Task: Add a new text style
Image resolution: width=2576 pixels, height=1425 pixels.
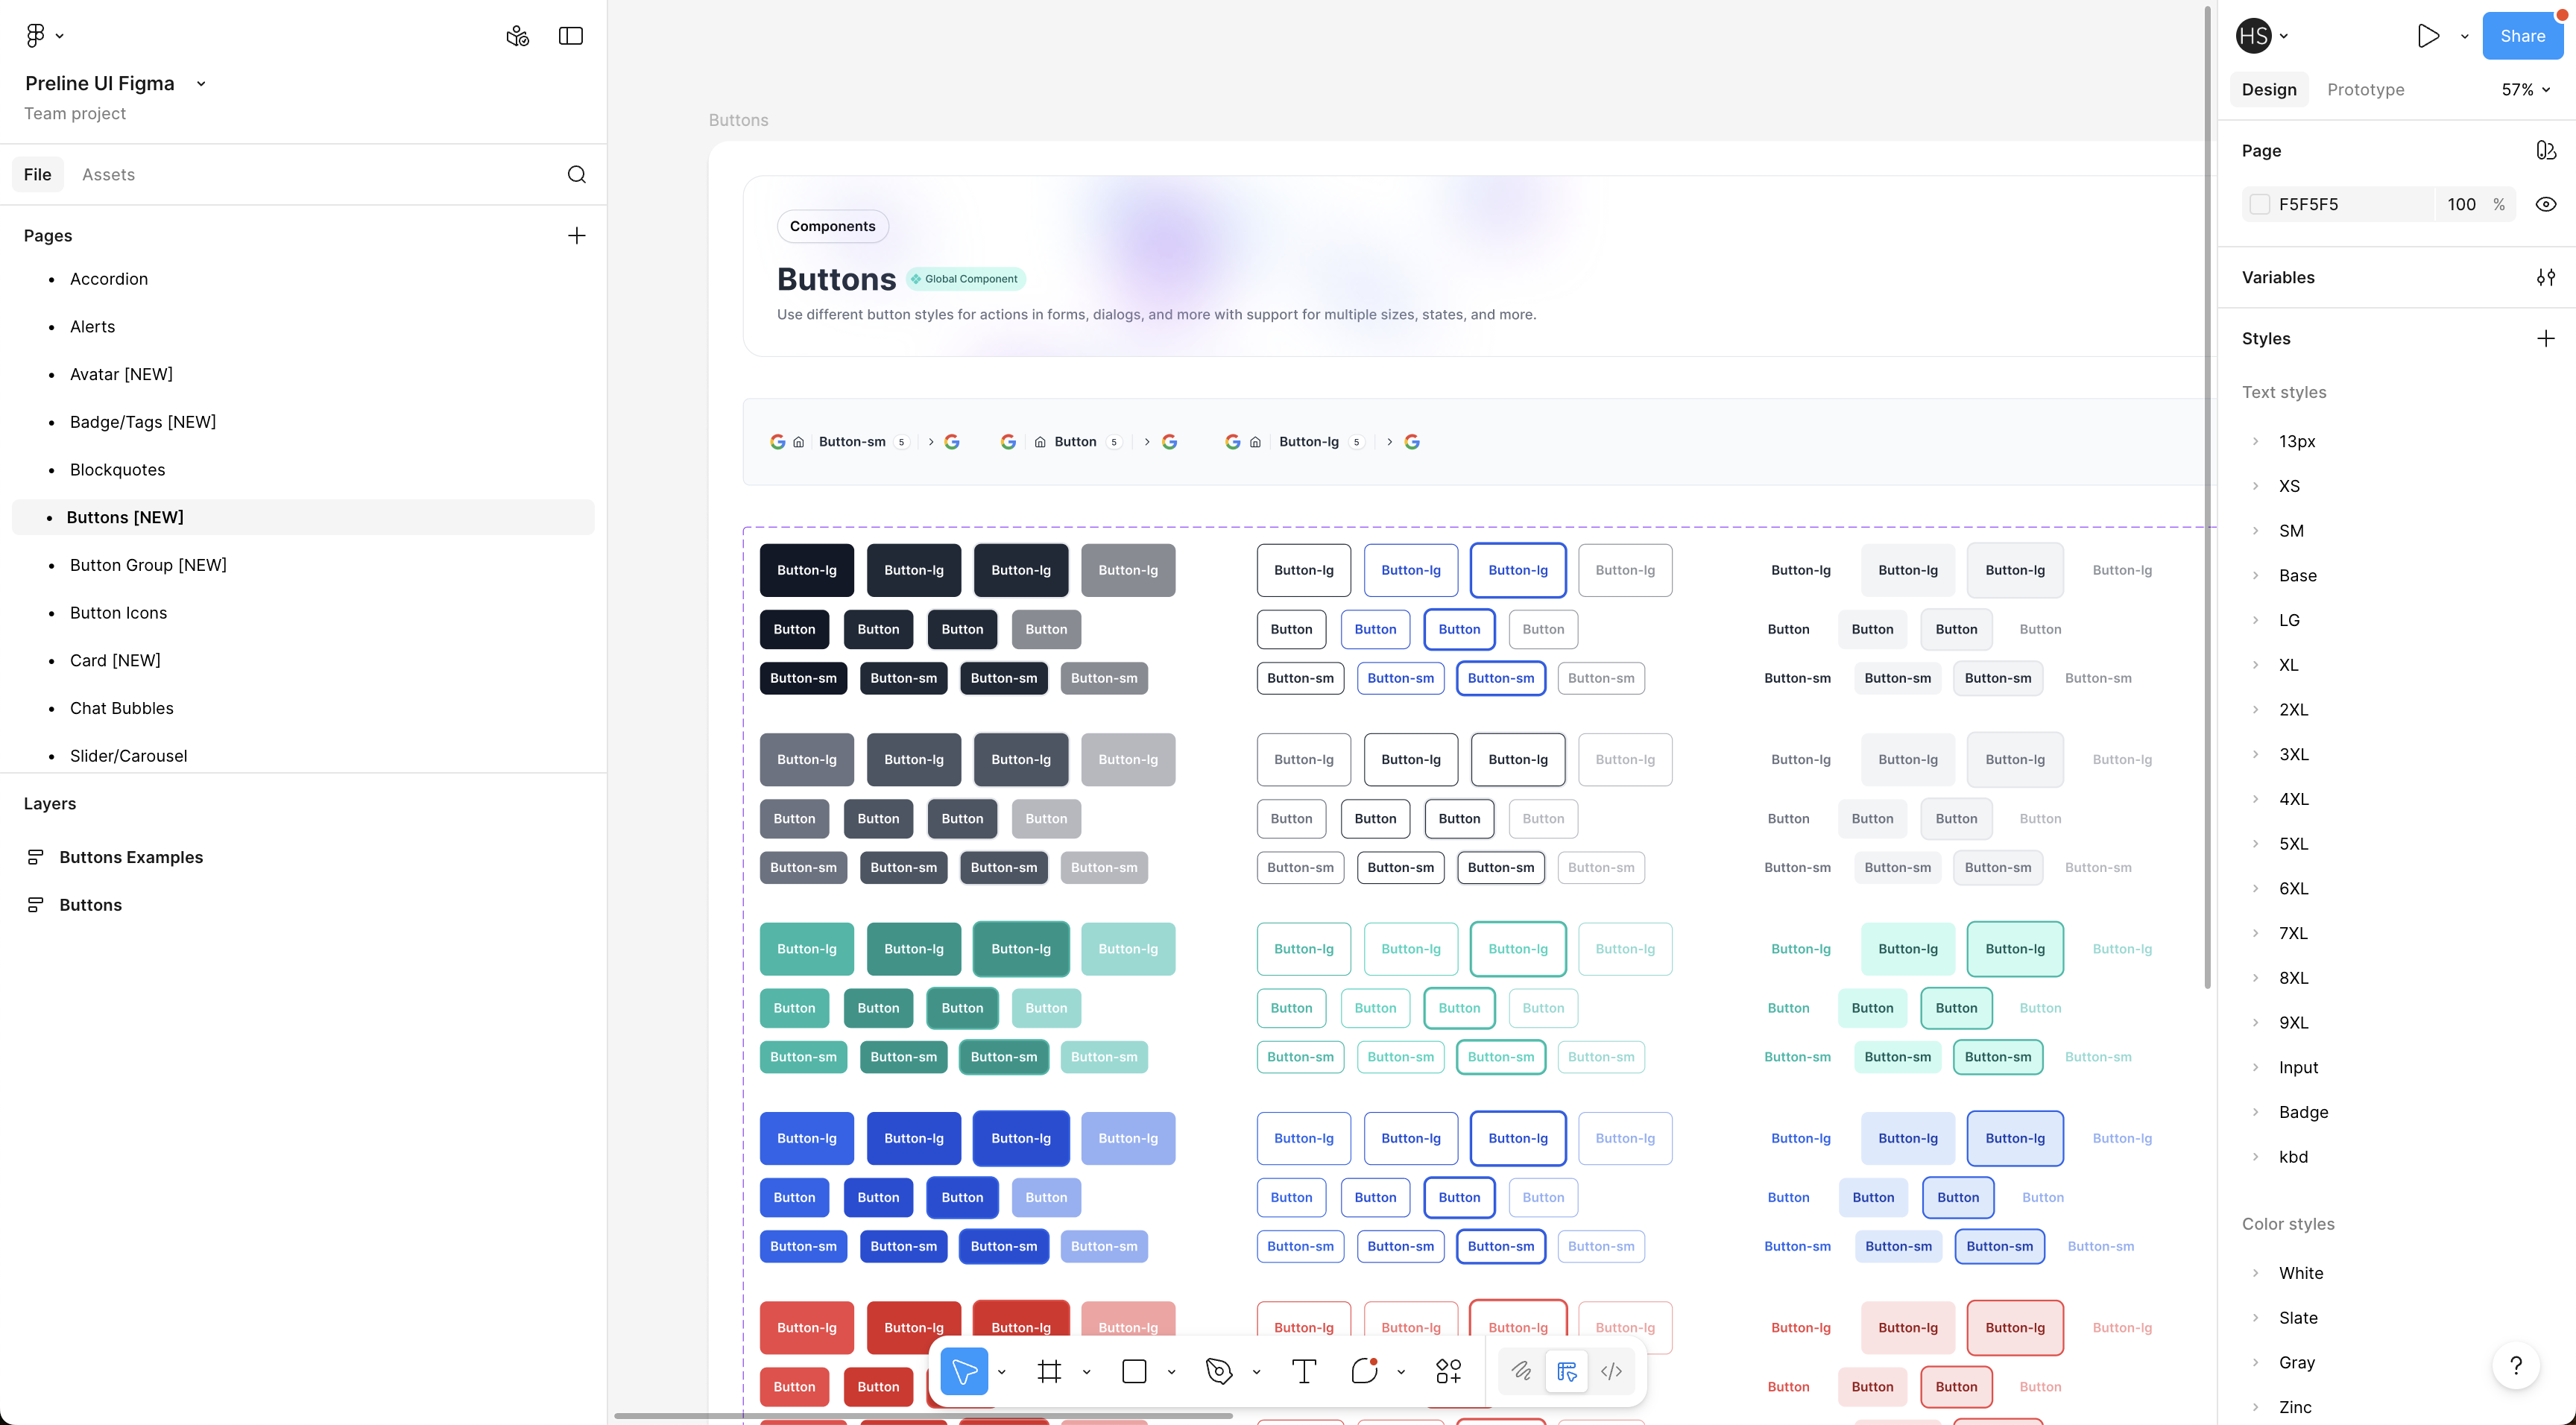Action: click(x=2546, y=338)
